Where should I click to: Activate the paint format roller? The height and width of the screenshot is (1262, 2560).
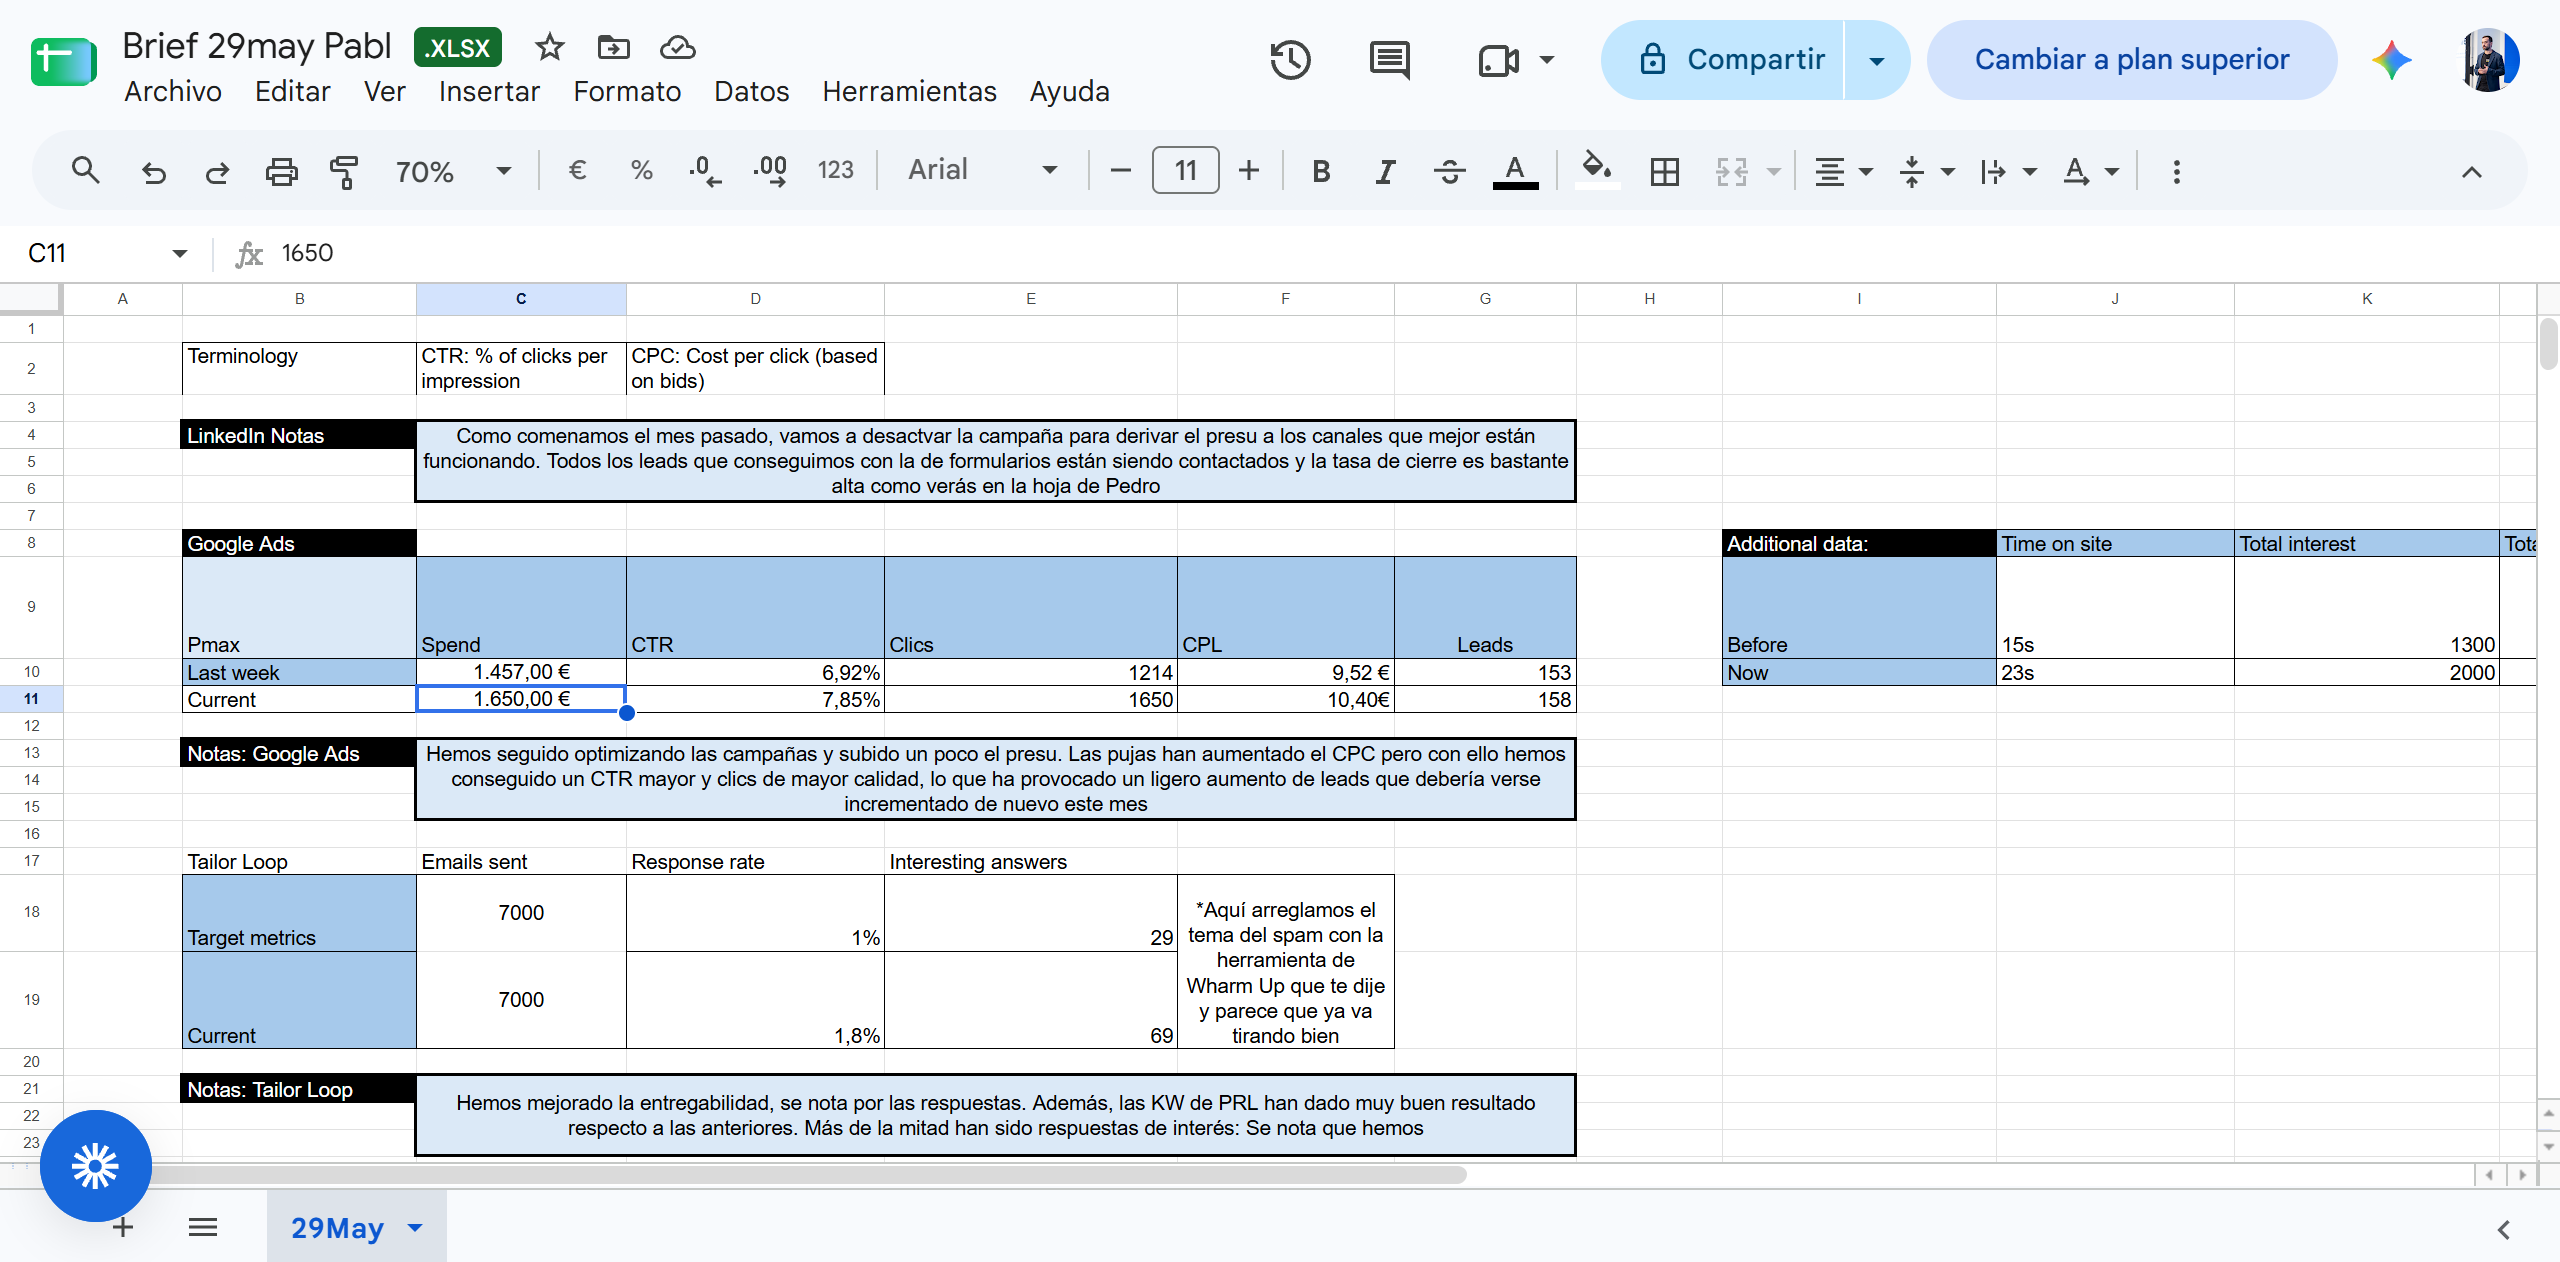point(344,171)
